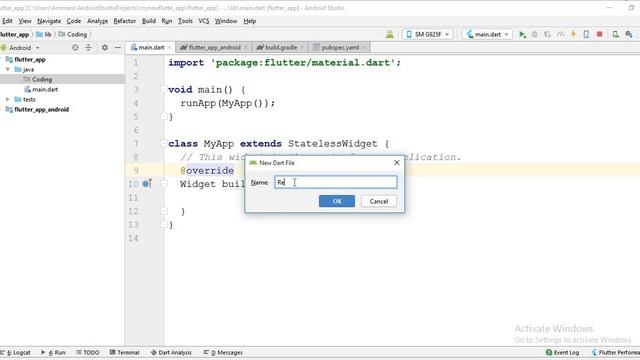Open the Event Log
The width and height of the screenshot is (640, 360).
click(x=562, y=352)
